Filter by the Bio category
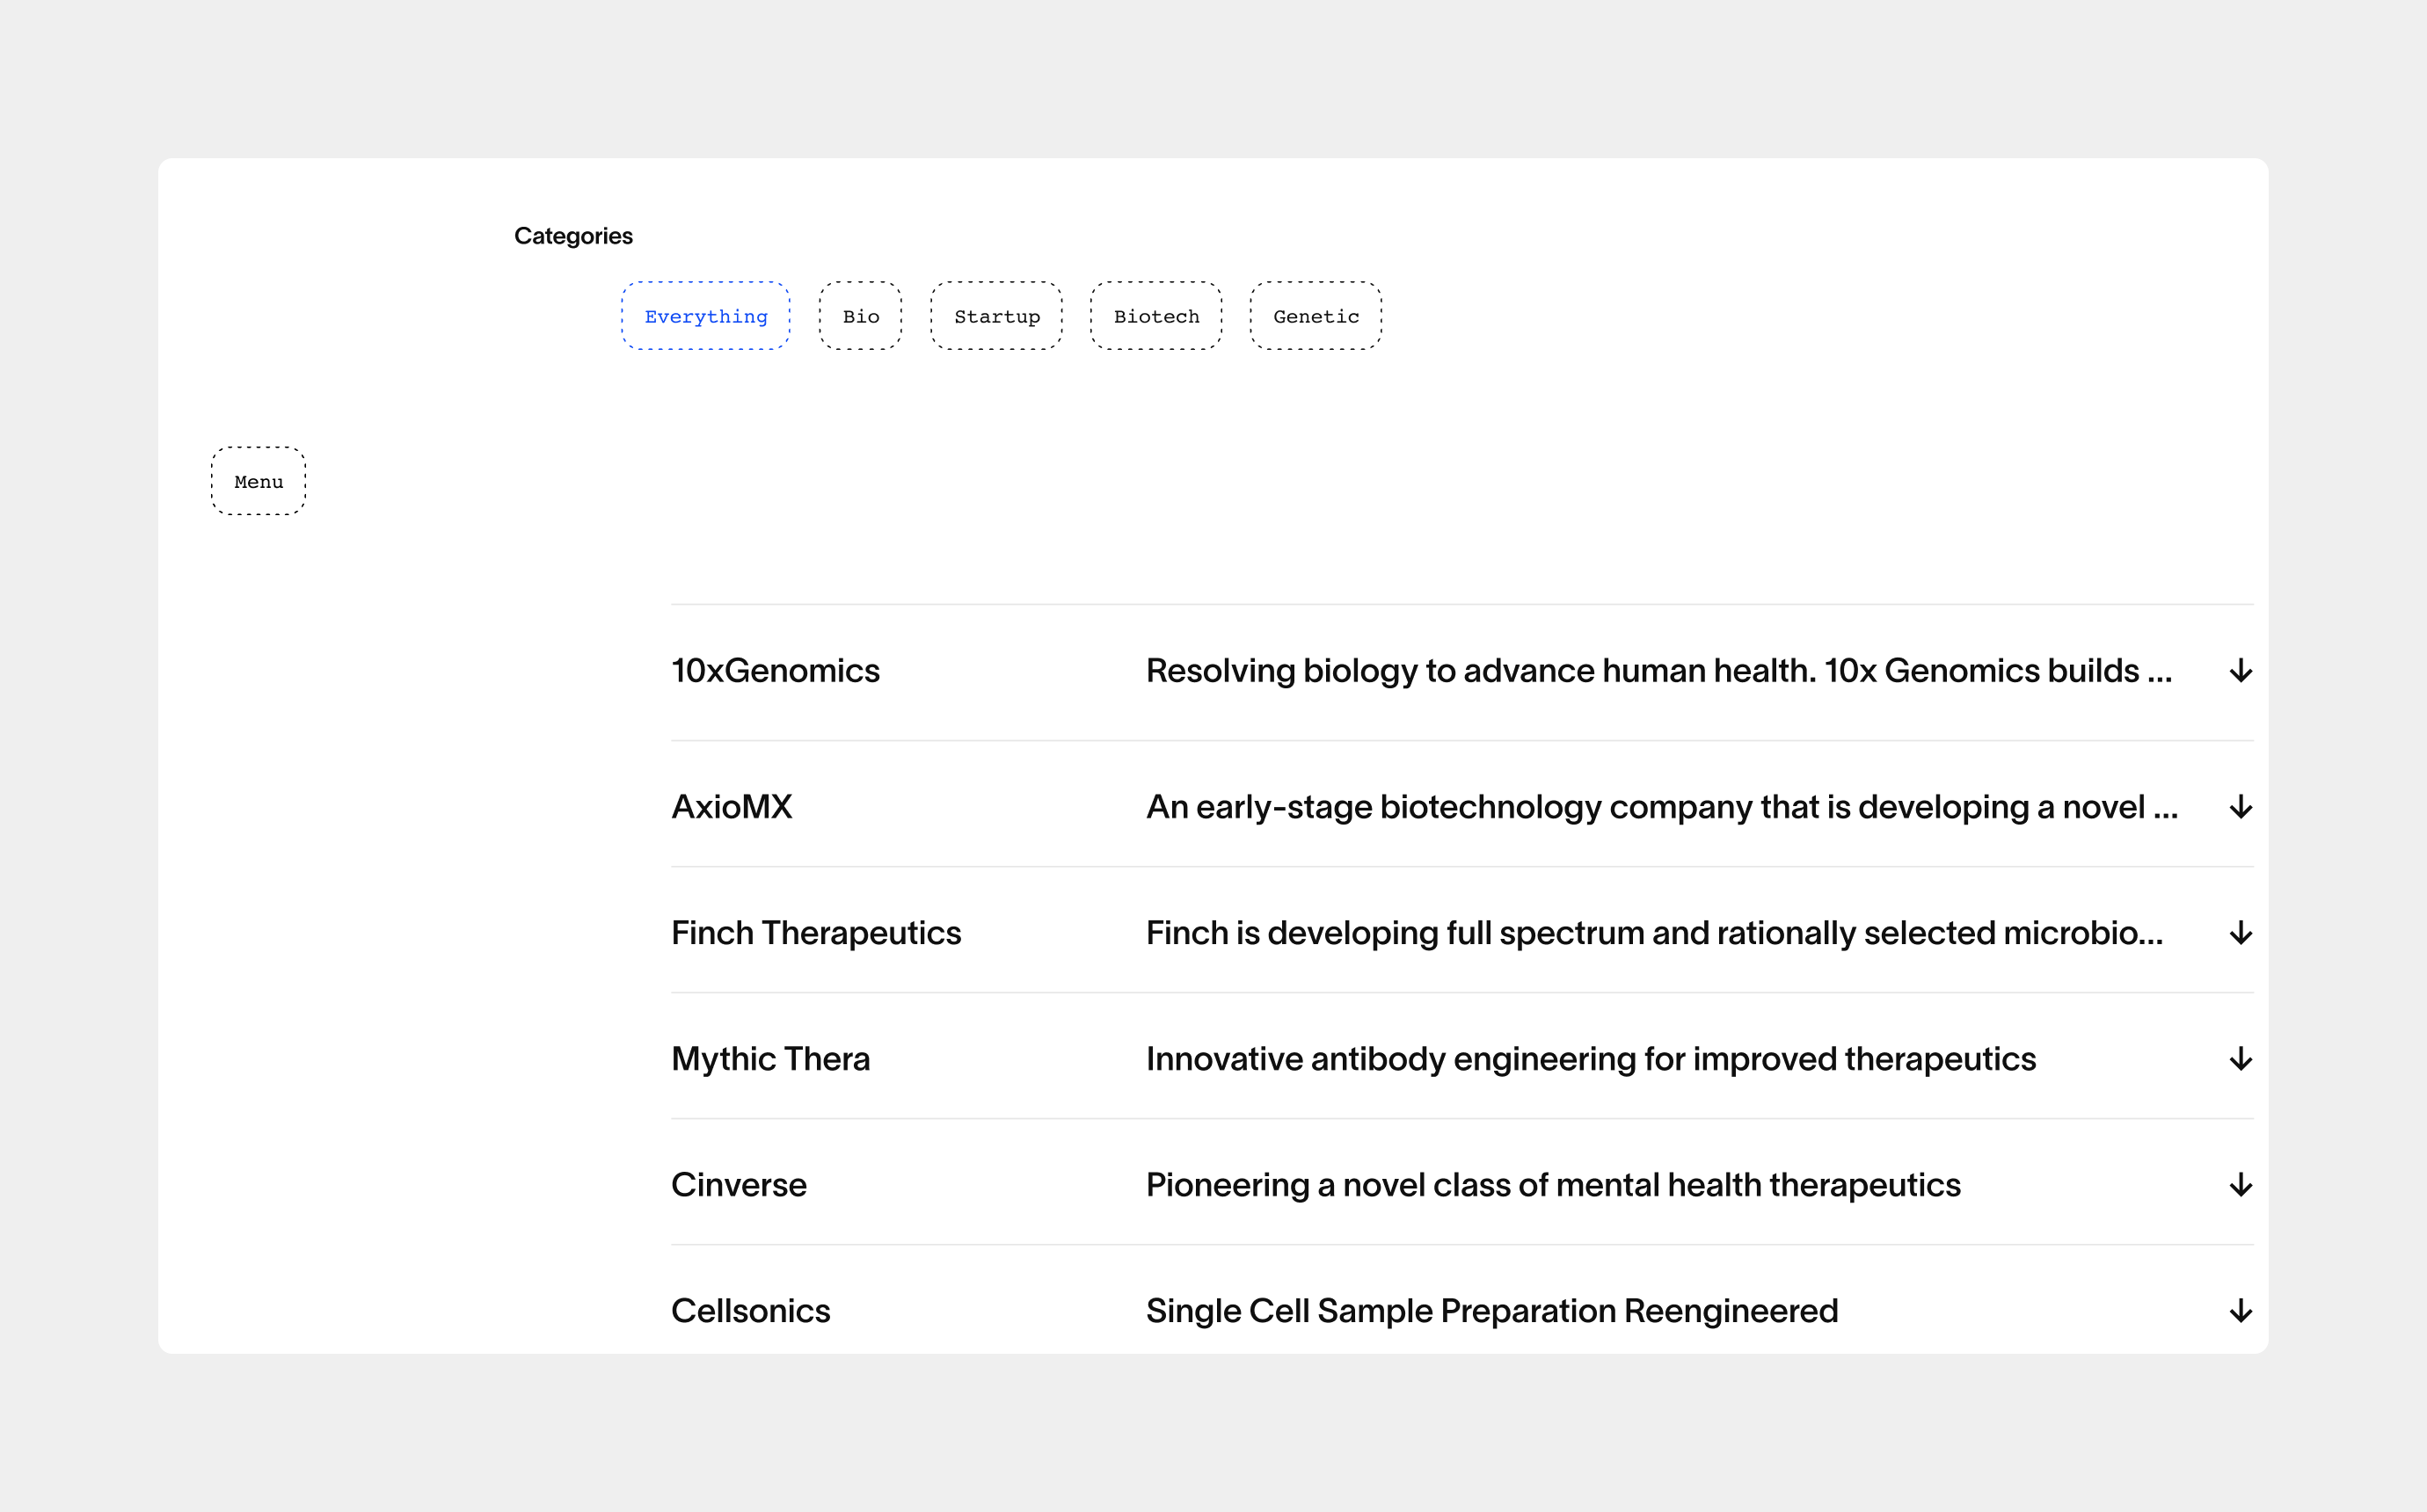2427x1512 pixels. [860, 316]
